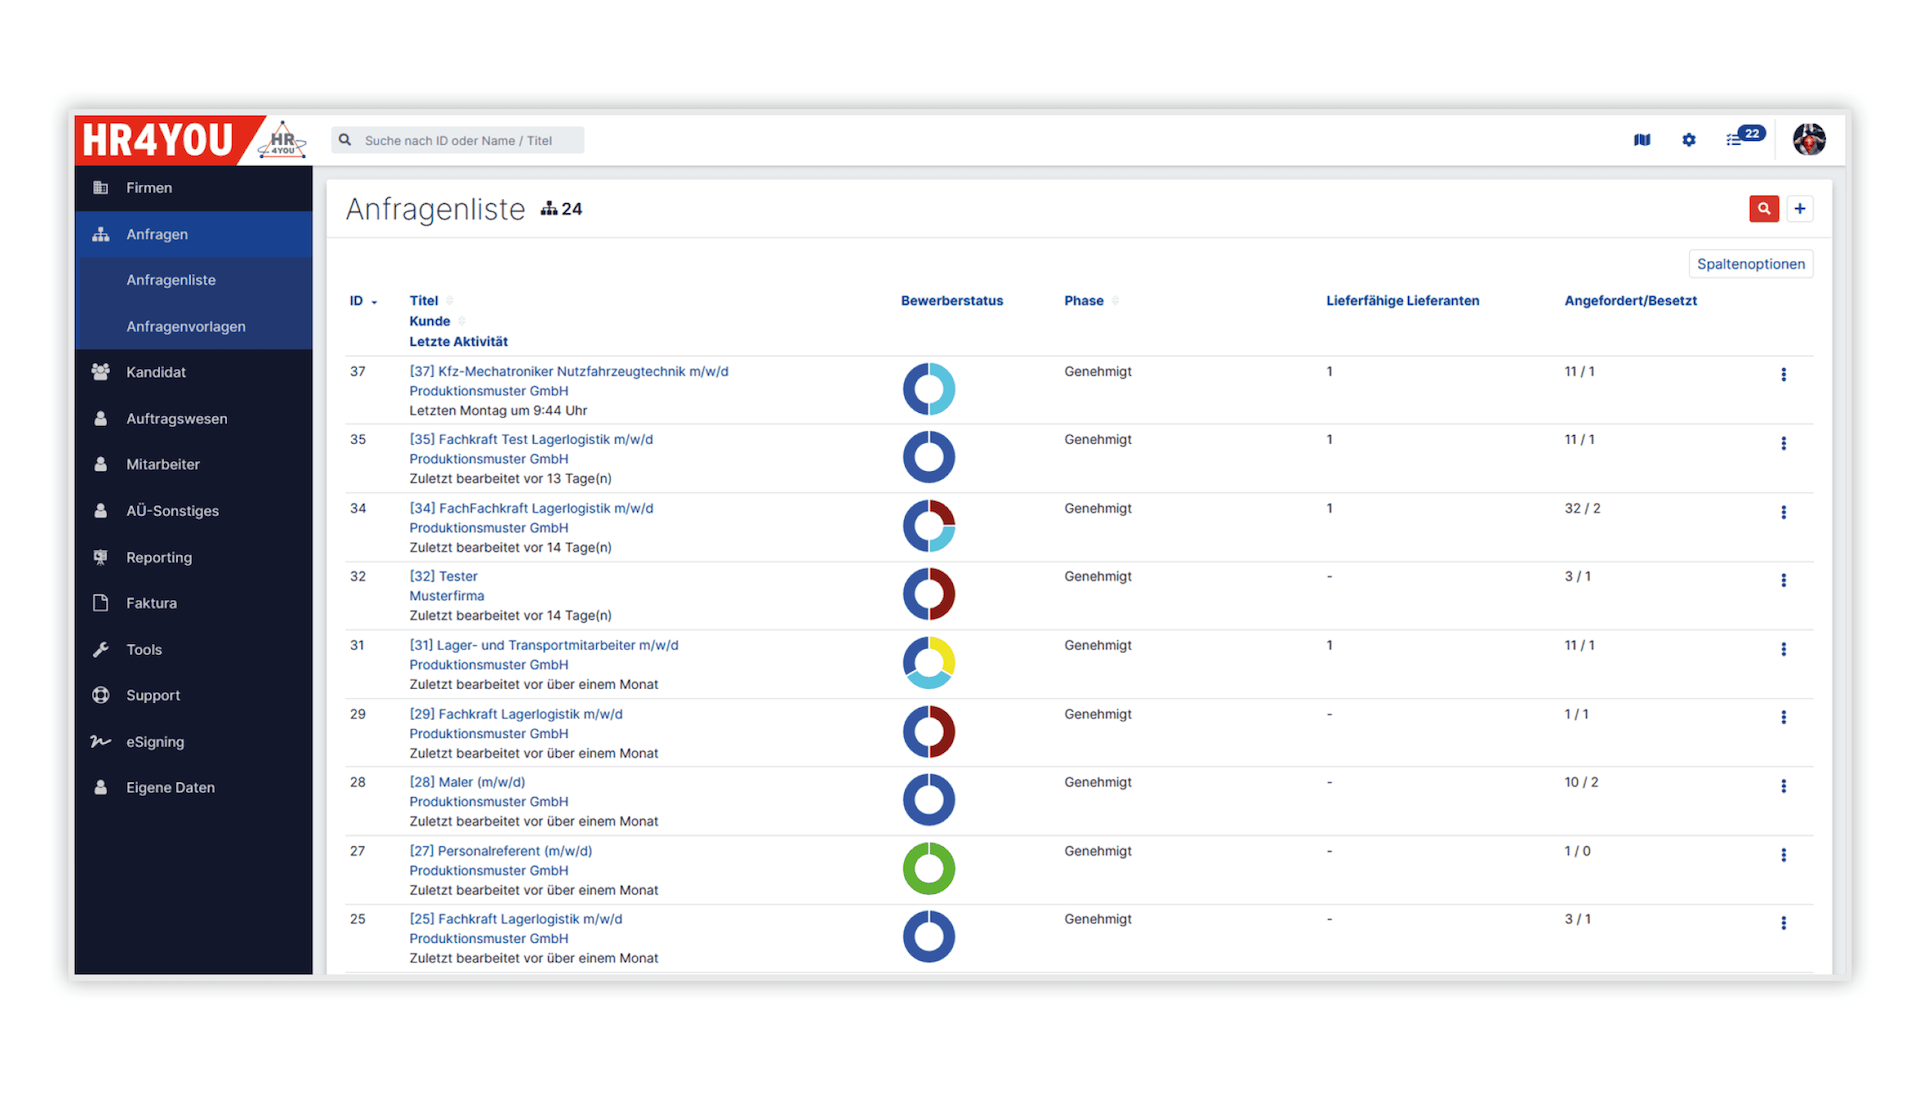1920x1120 pixels.
Task: Sort by Phase column header
Action: tap(1084, 301)
